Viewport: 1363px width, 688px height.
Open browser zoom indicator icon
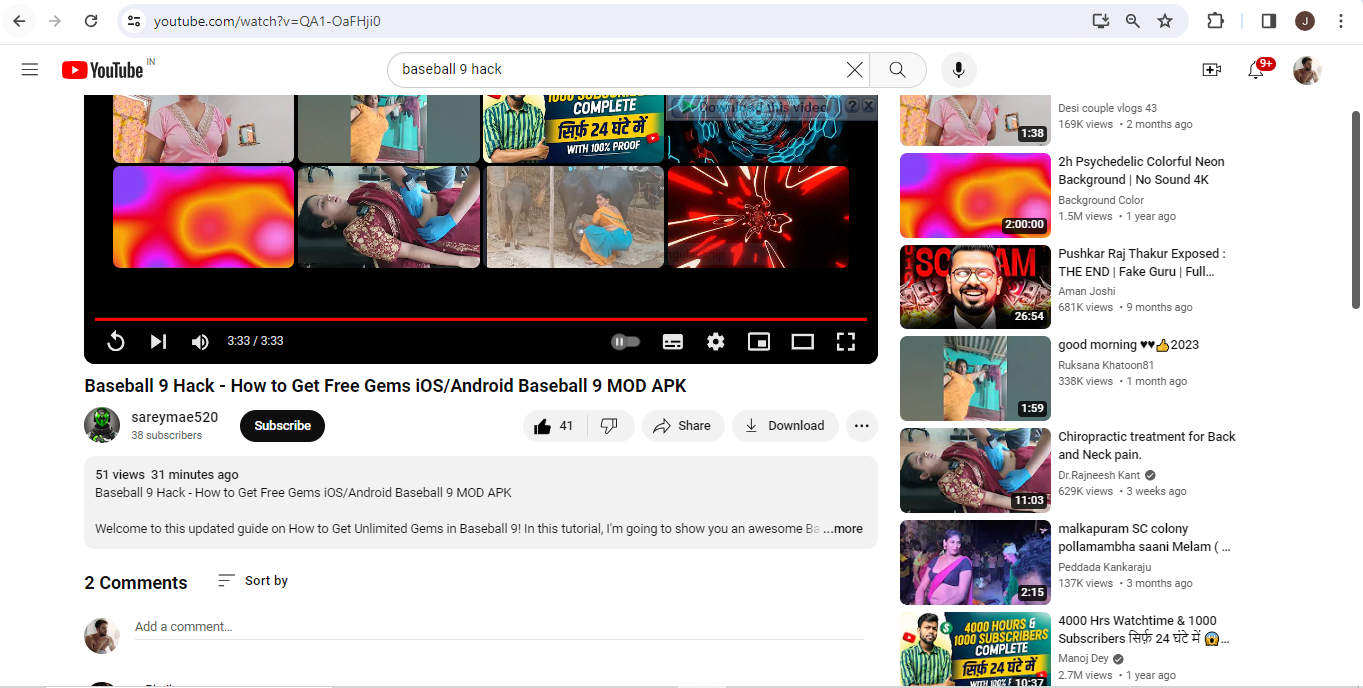[x=1132, y=21]
